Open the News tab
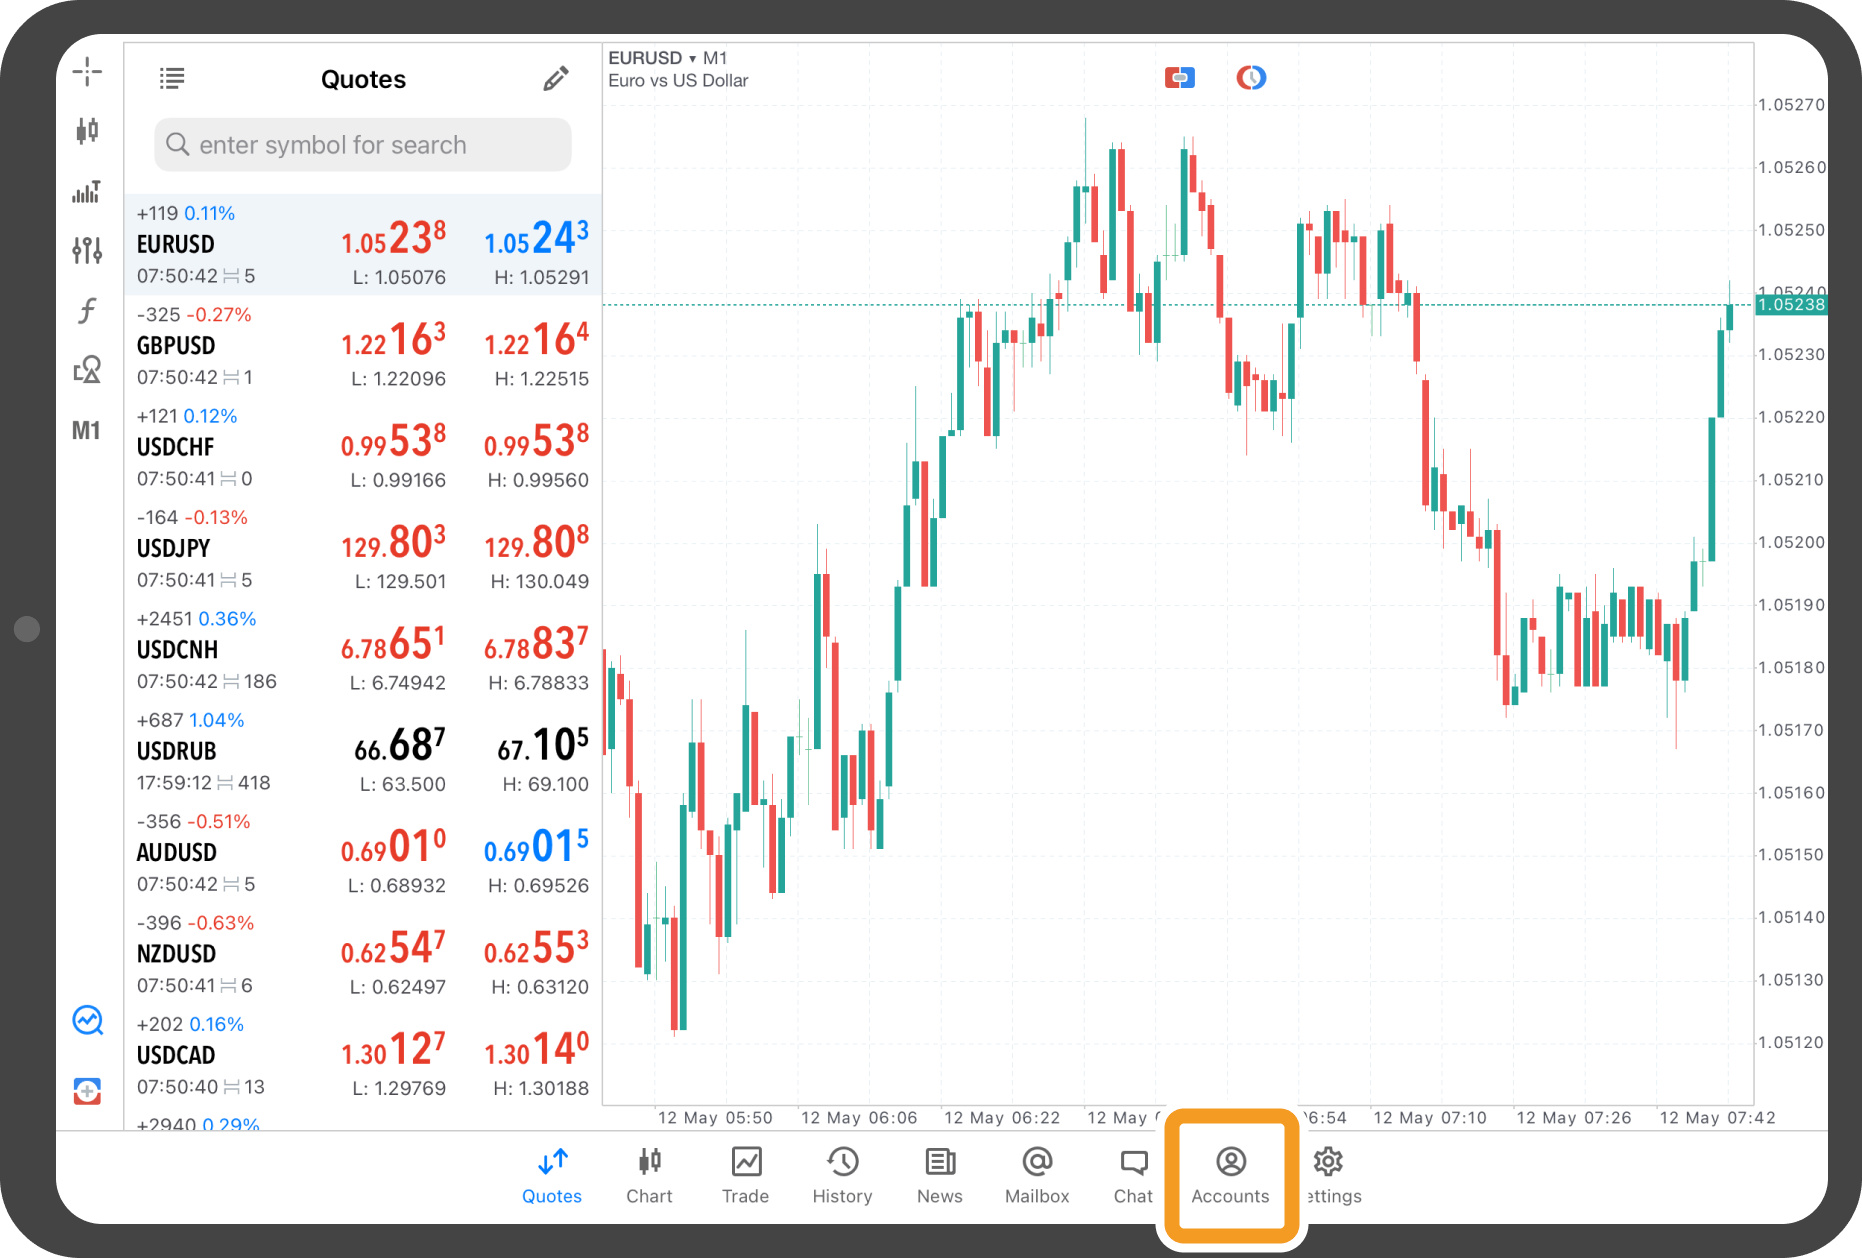The height and width of the screenshot is (1258, 1862). pyautogui.click(x=939, y=1174)
